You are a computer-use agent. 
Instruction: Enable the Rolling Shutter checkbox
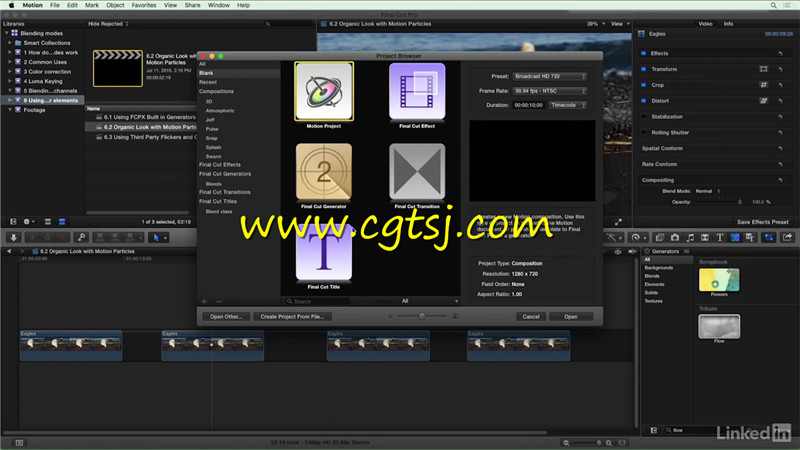tap(643, 132)
